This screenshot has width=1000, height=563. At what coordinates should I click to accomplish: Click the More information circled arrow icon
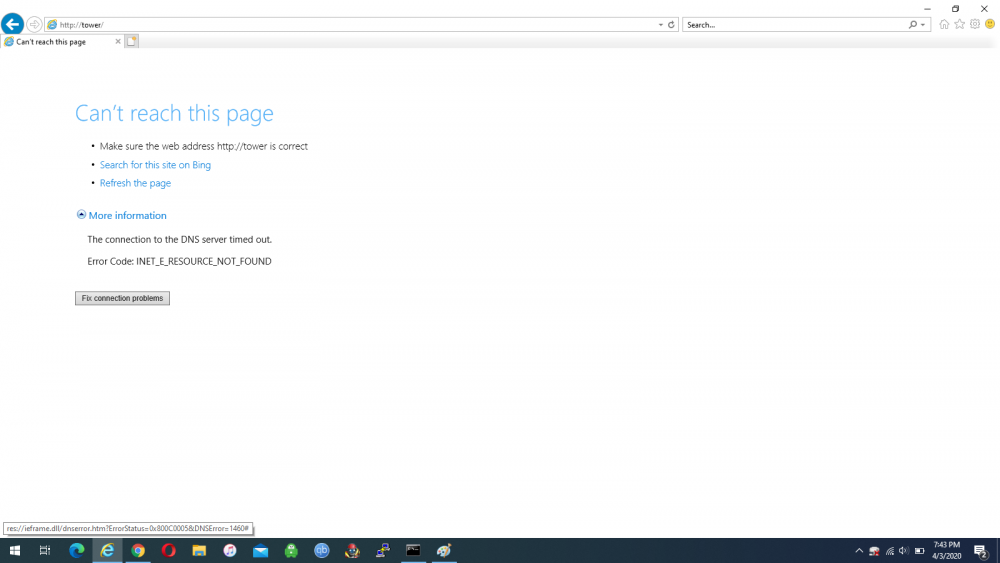point(81,215)
